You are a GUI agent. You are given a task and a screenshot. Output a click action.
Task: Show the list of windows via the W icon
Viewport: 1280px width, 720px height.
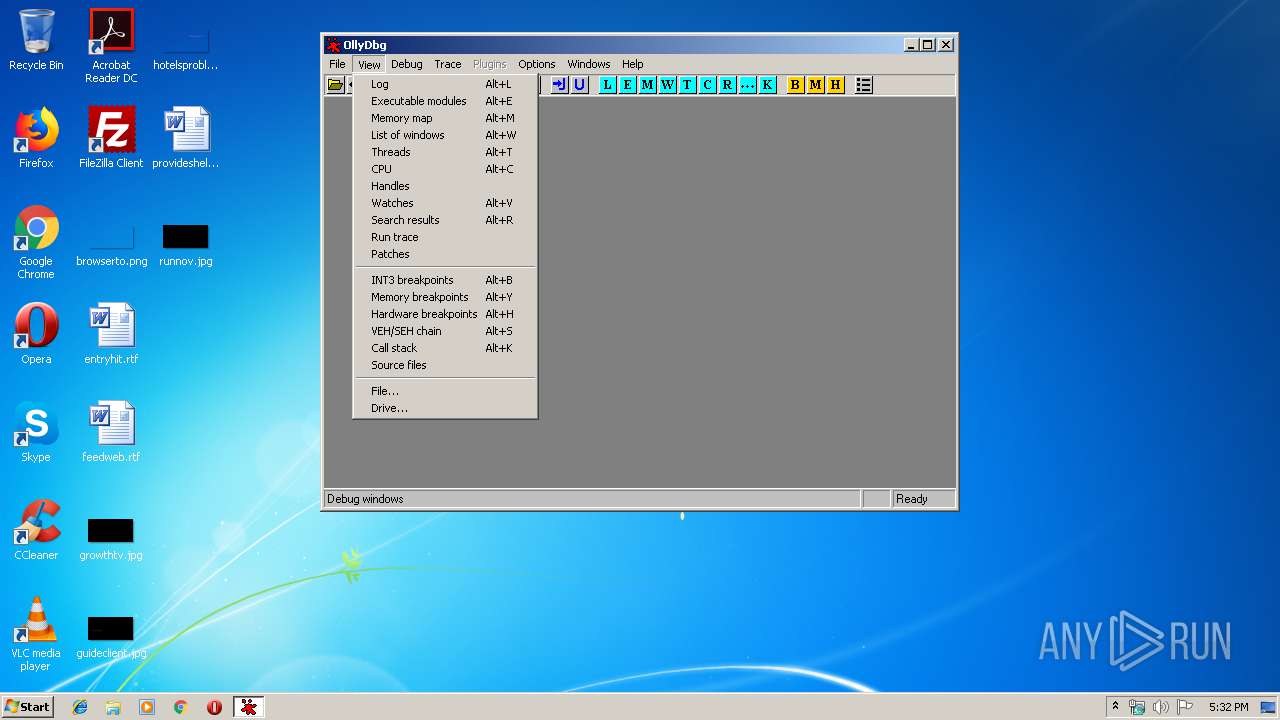tap(667, 85)
